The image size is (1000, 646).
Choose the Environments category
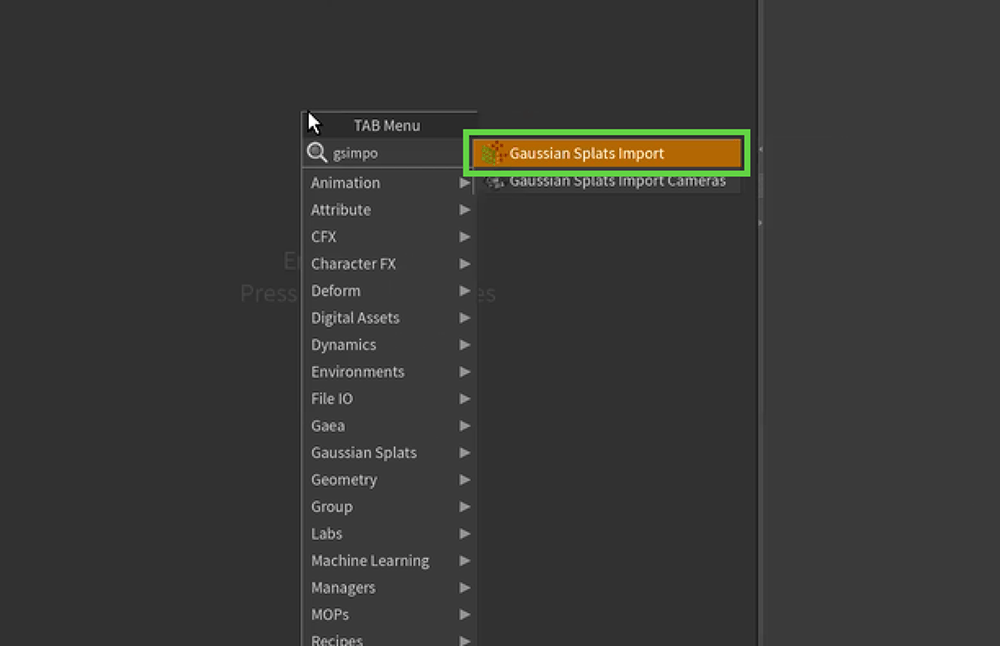click(x=357, y=372)
